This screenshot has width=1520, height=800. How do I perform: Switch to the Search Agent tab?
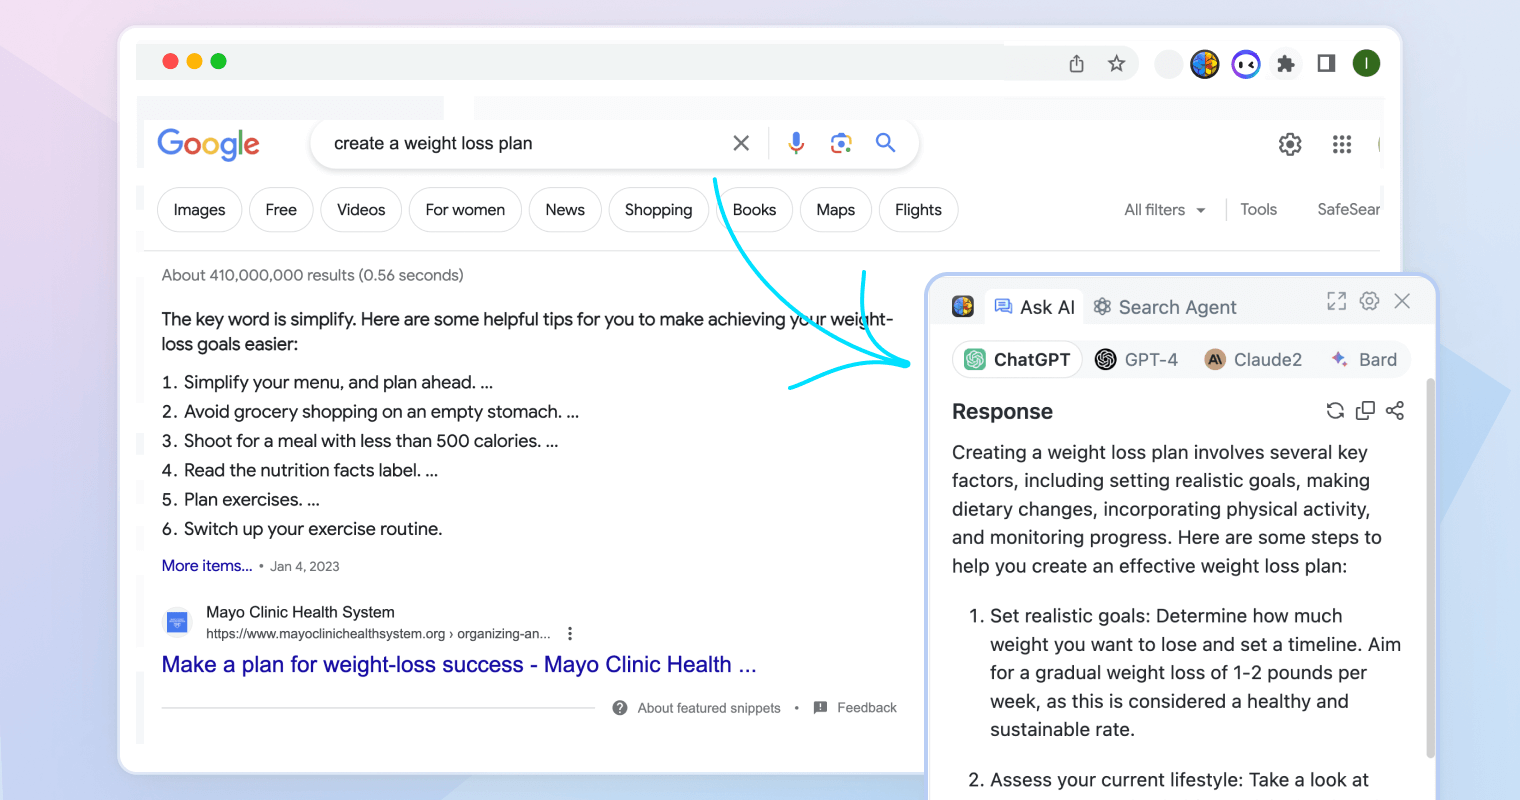click(1165, 307)
